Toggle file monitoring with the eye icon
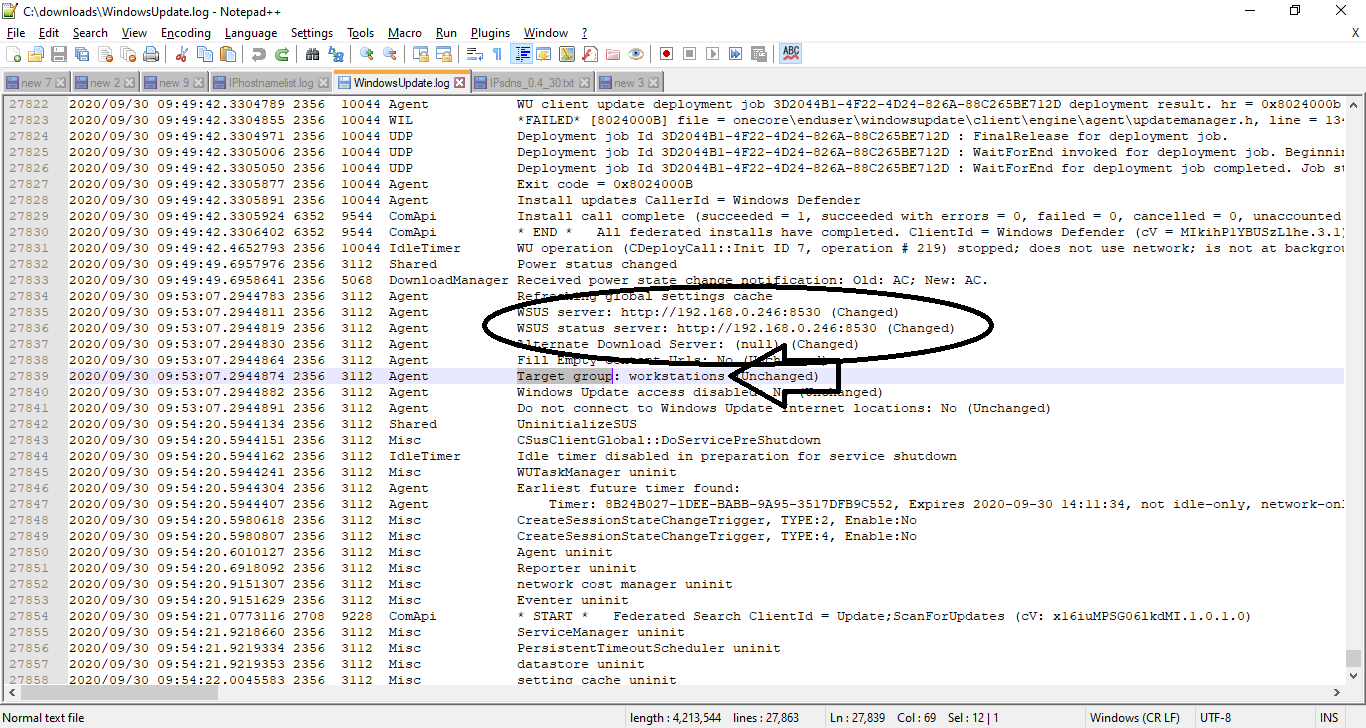 (636, 54)
